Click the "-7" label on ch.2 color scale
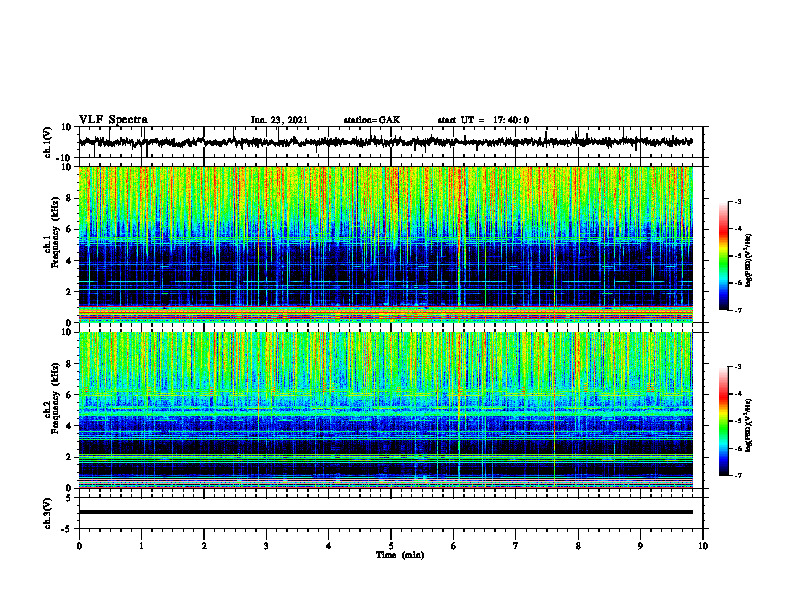The image size is (792, 612). click(738, 475)
